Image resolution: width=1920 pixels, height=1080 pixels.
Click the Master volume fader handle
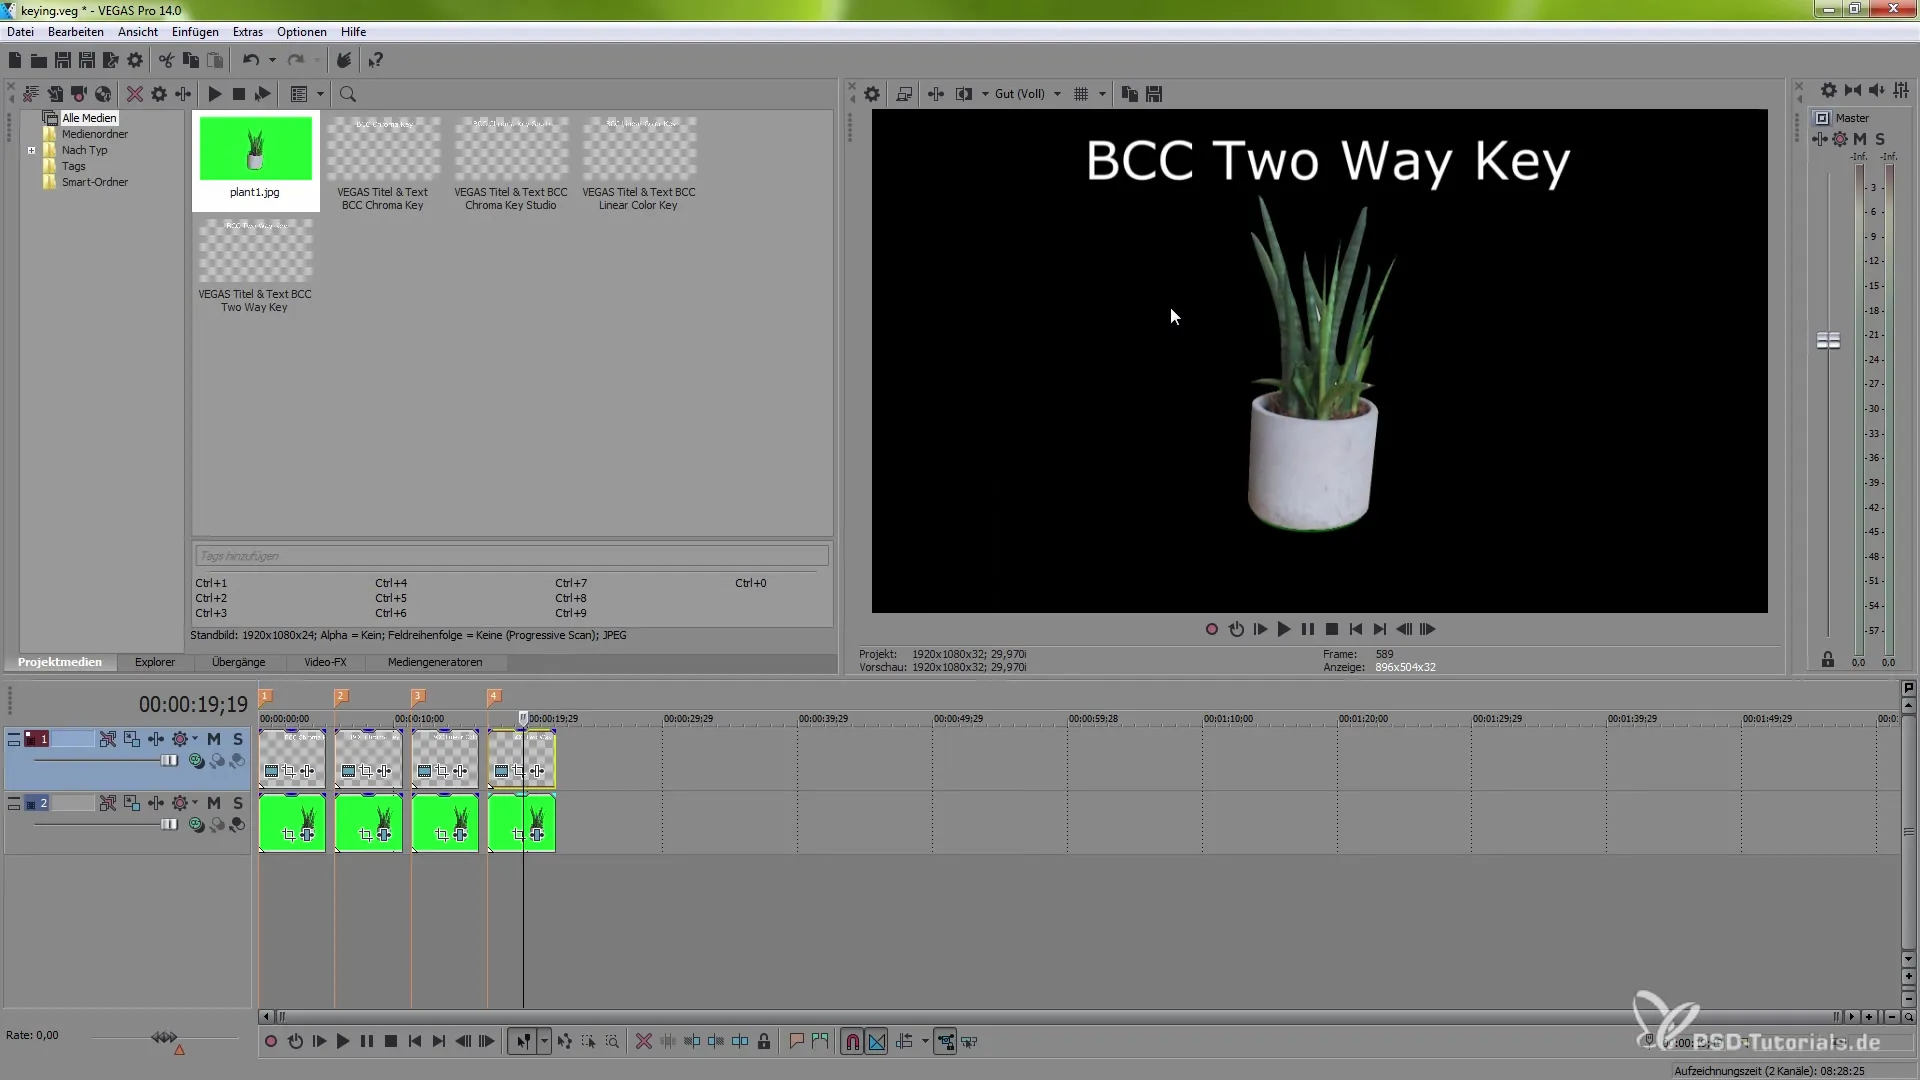(1828, 341)
